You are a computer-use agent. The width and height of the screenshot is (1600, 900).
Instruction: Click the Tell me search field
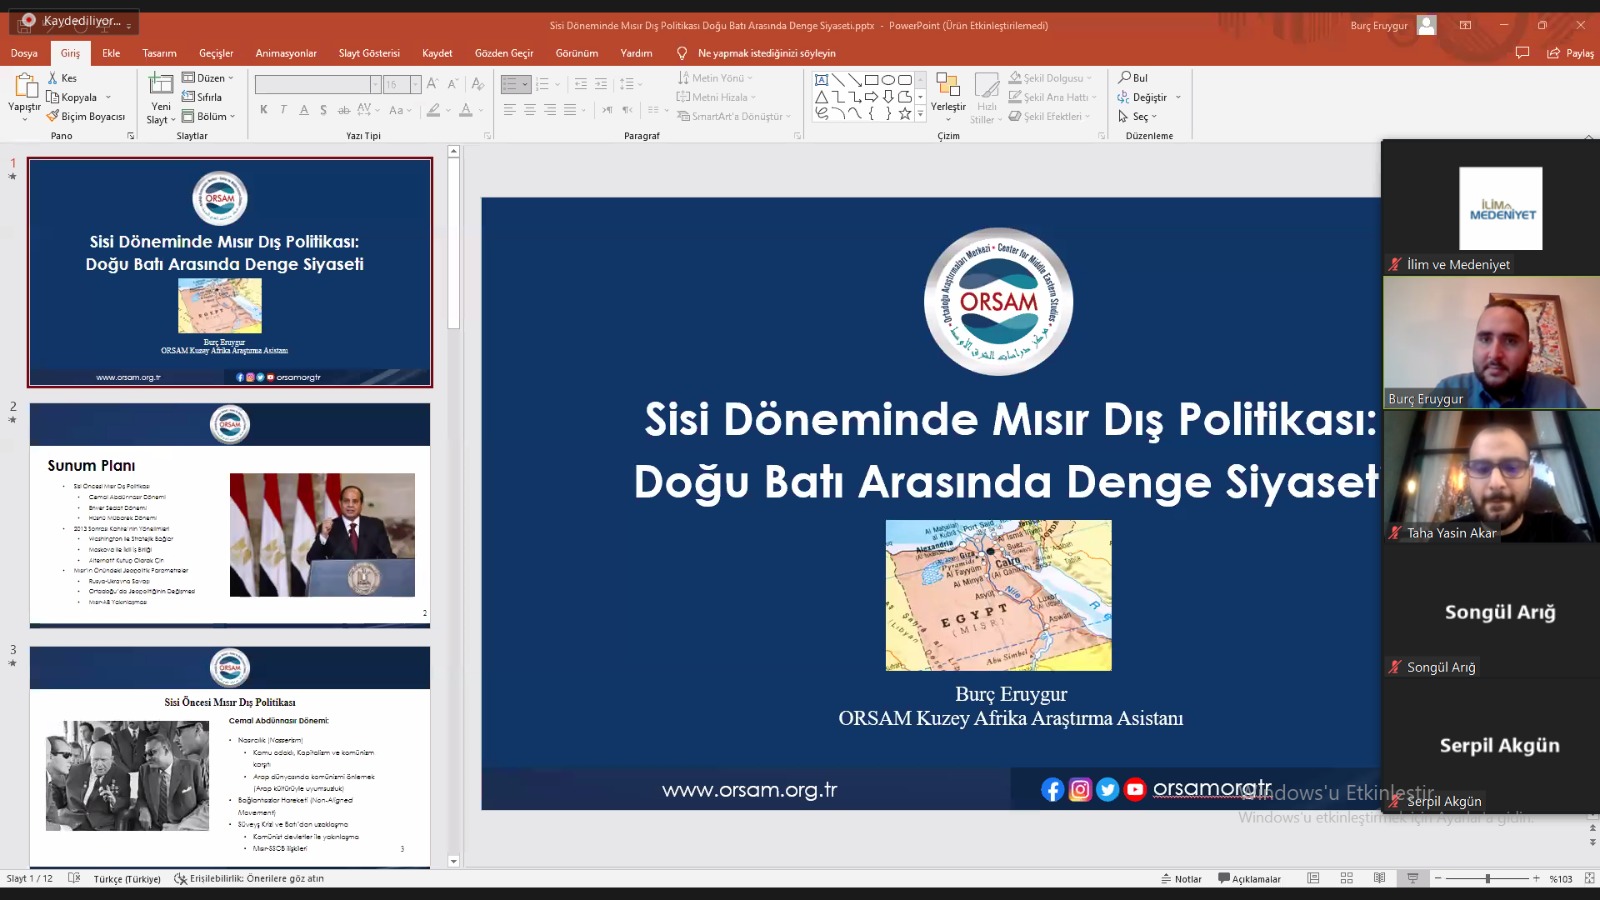[766, 53]
